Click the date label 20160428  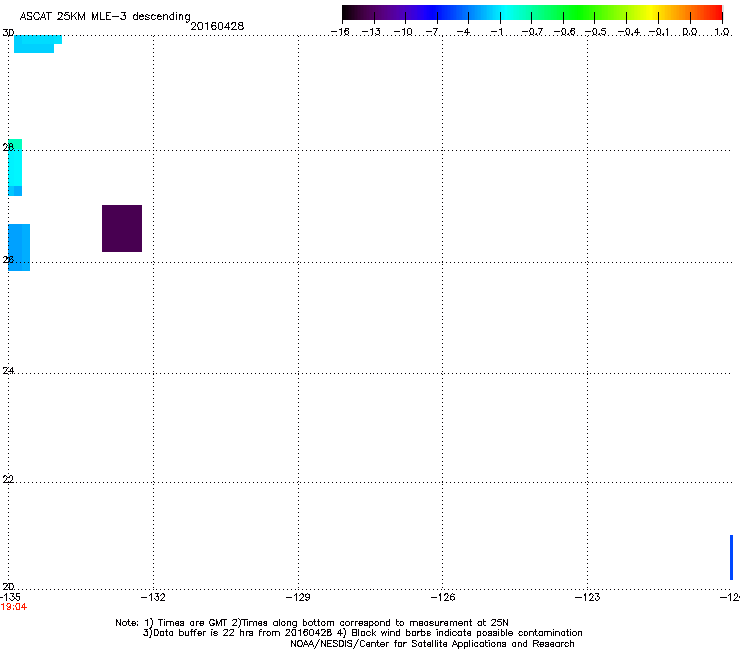pos(217,26)
